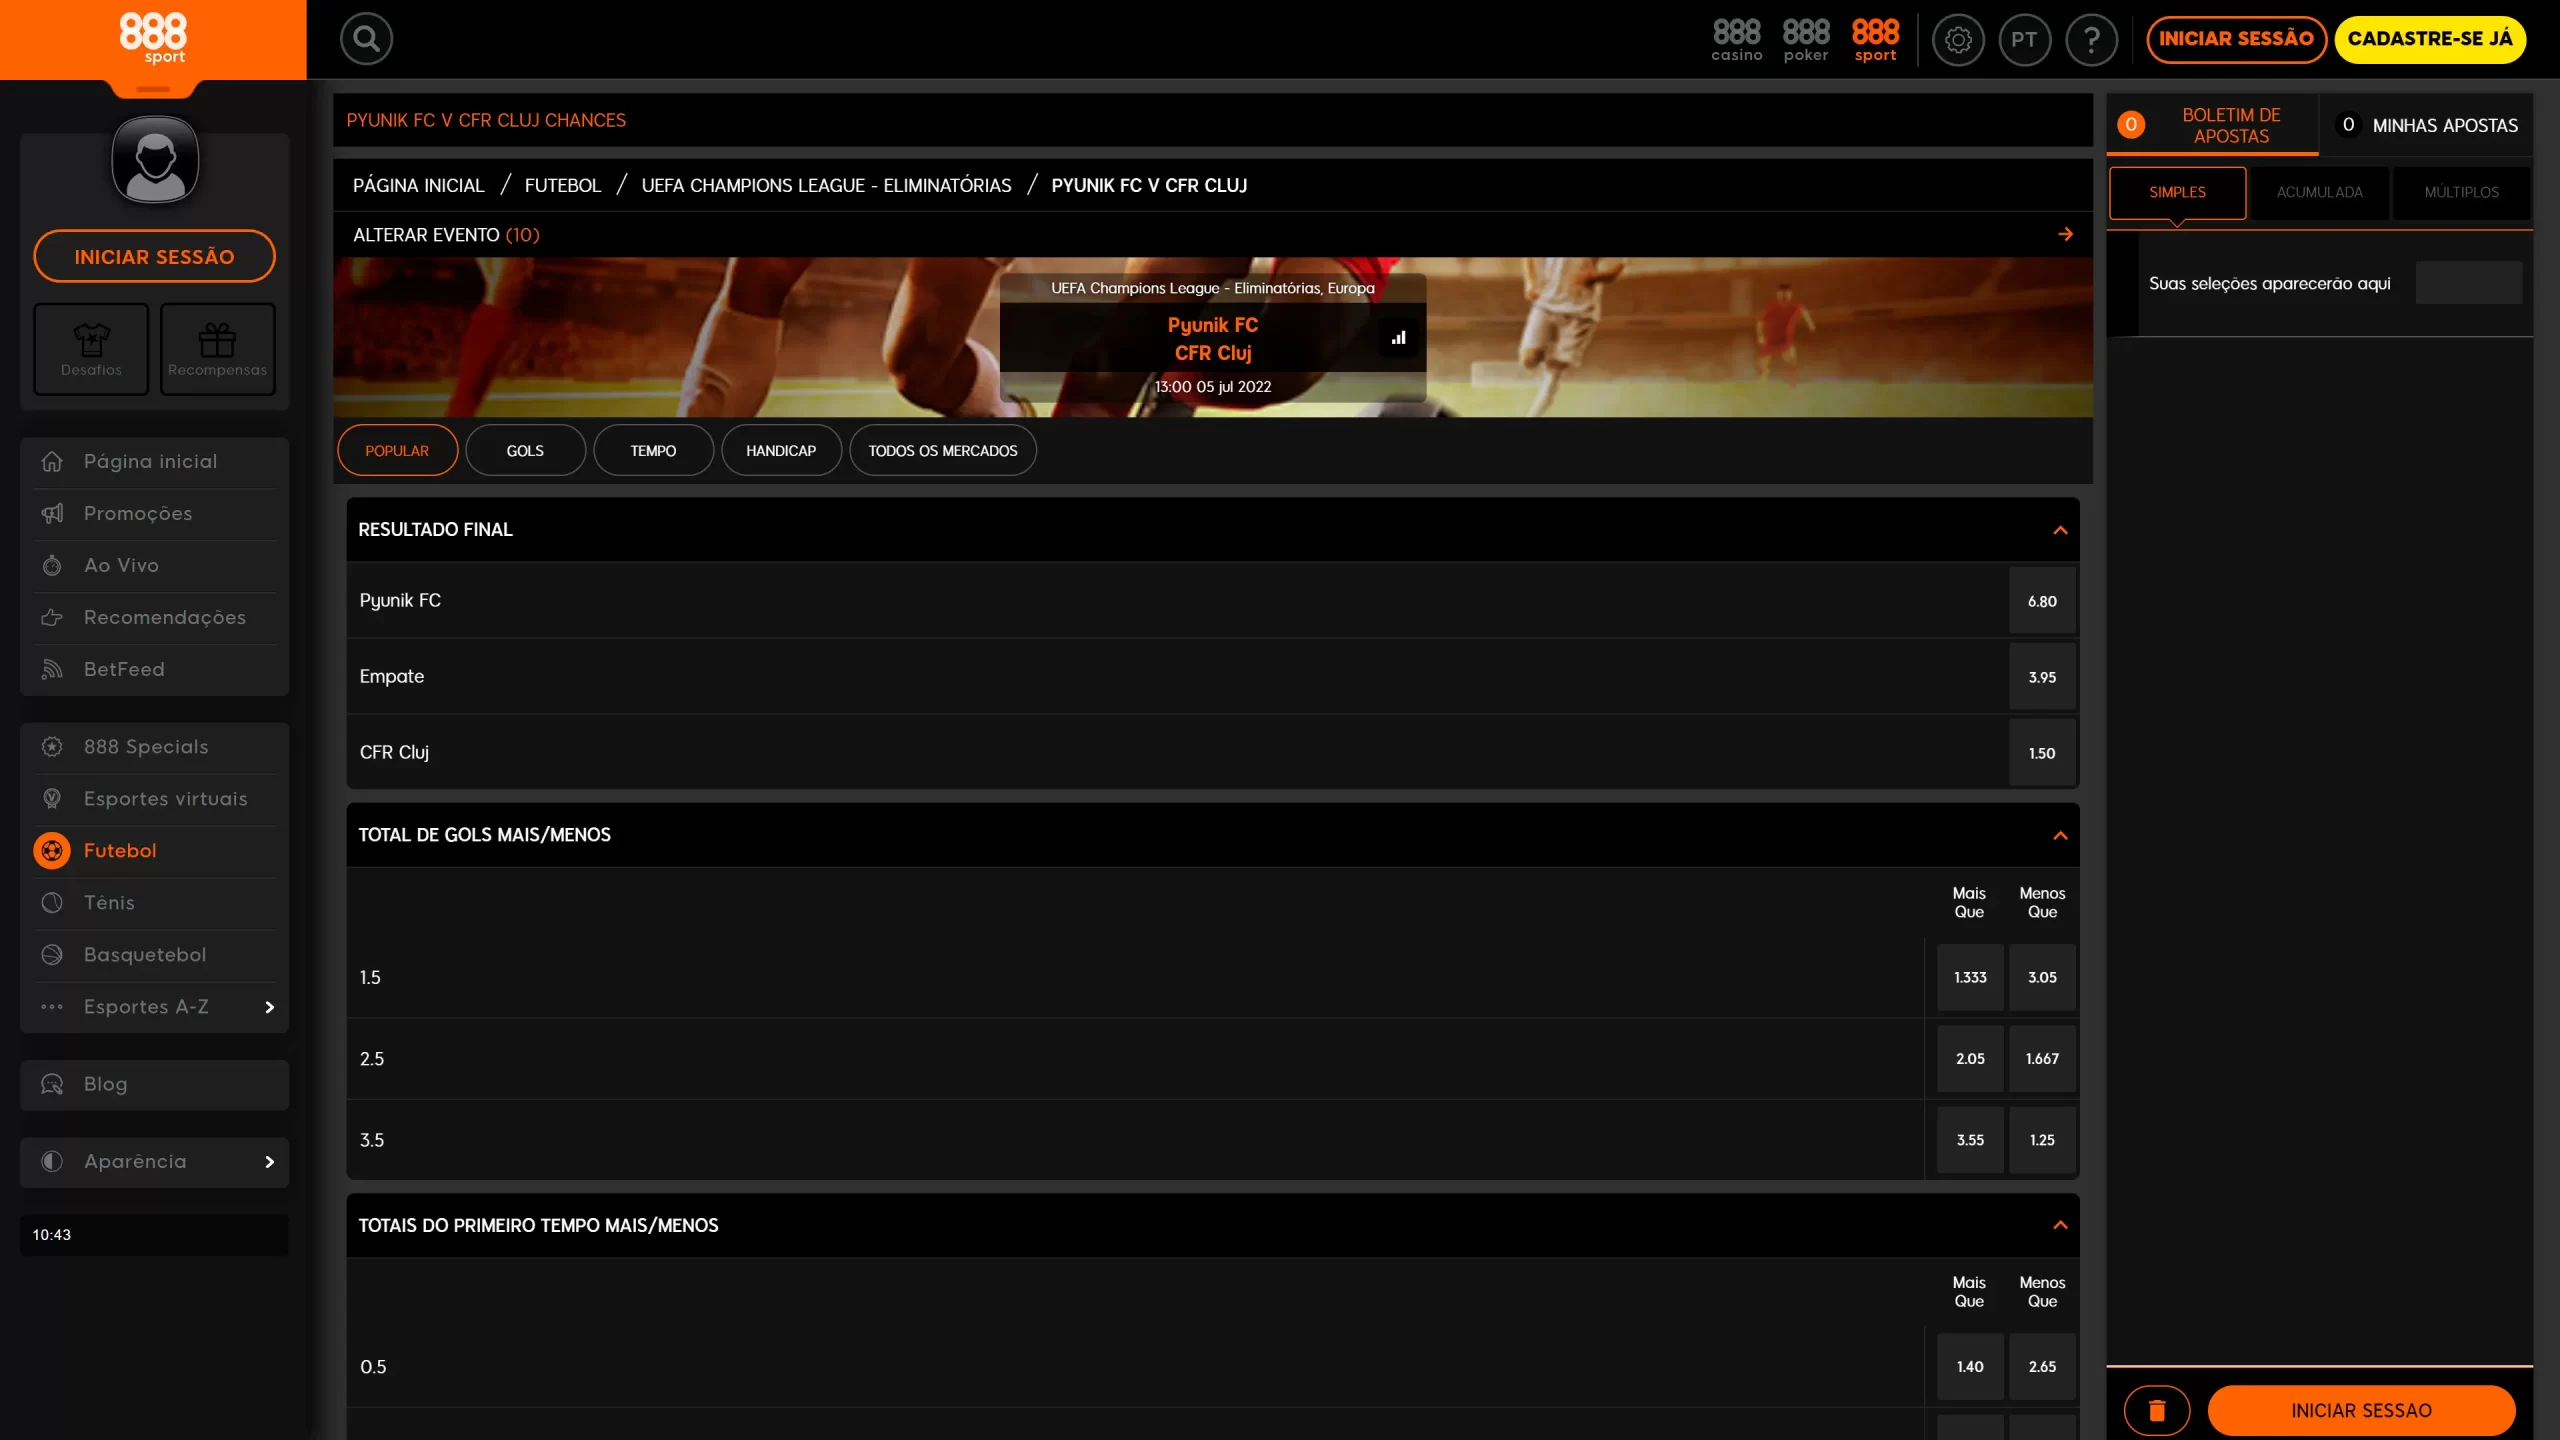Screen dimensions: 2560x1440
Task: Click the user avatar icon
Action: tap(155, 160)
